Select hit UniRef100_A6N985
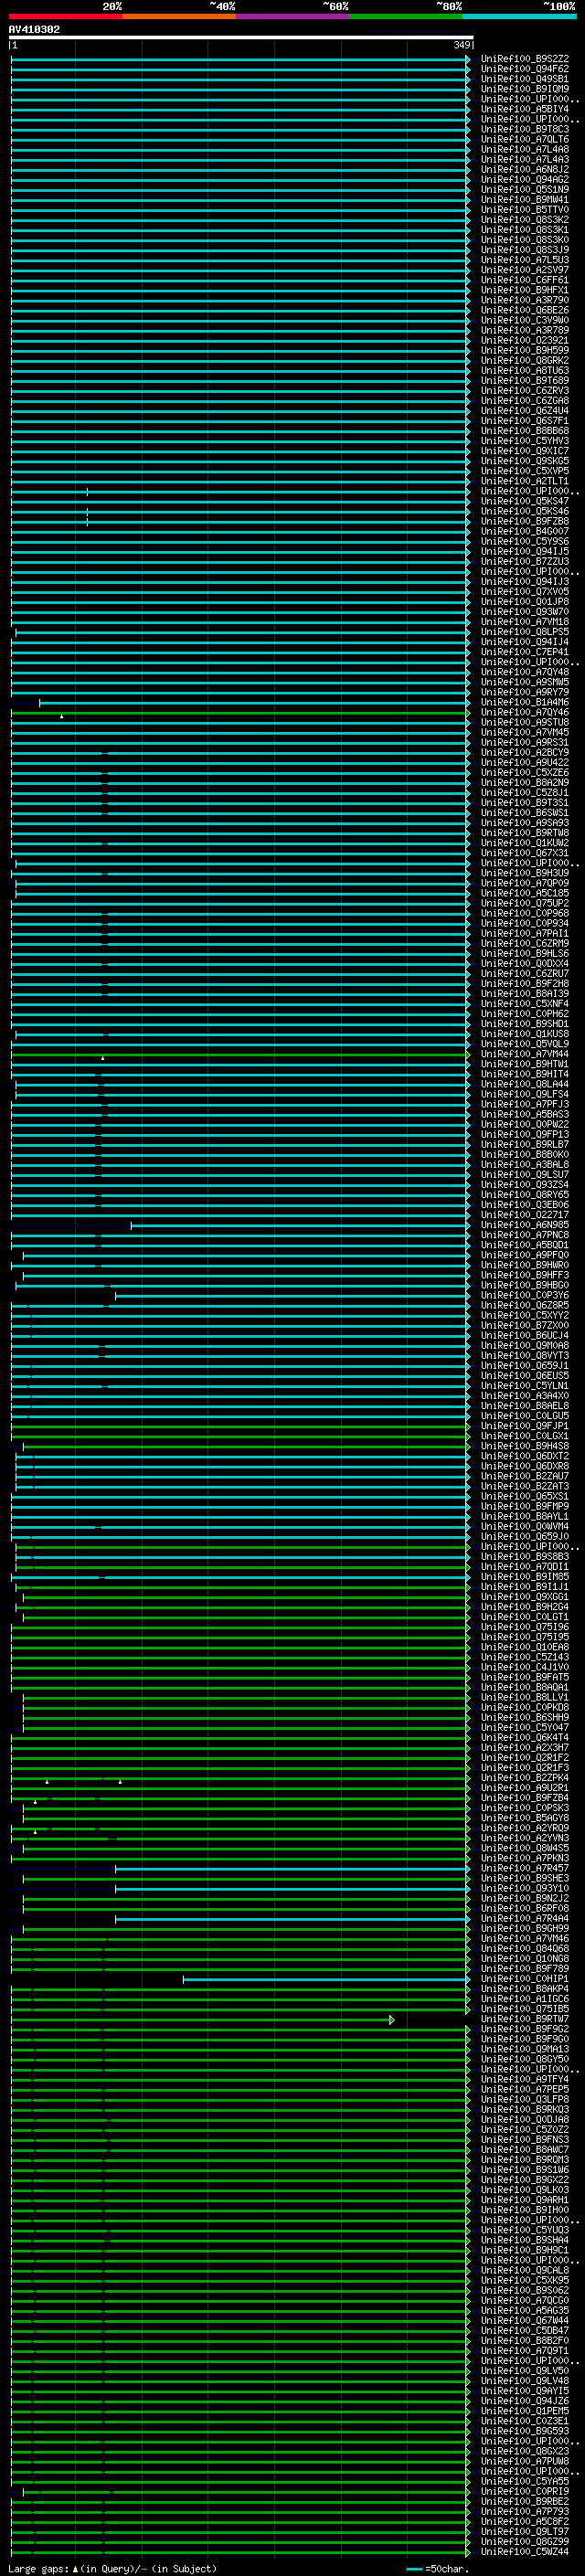The image size is (585, 2576). [524, 1225]
